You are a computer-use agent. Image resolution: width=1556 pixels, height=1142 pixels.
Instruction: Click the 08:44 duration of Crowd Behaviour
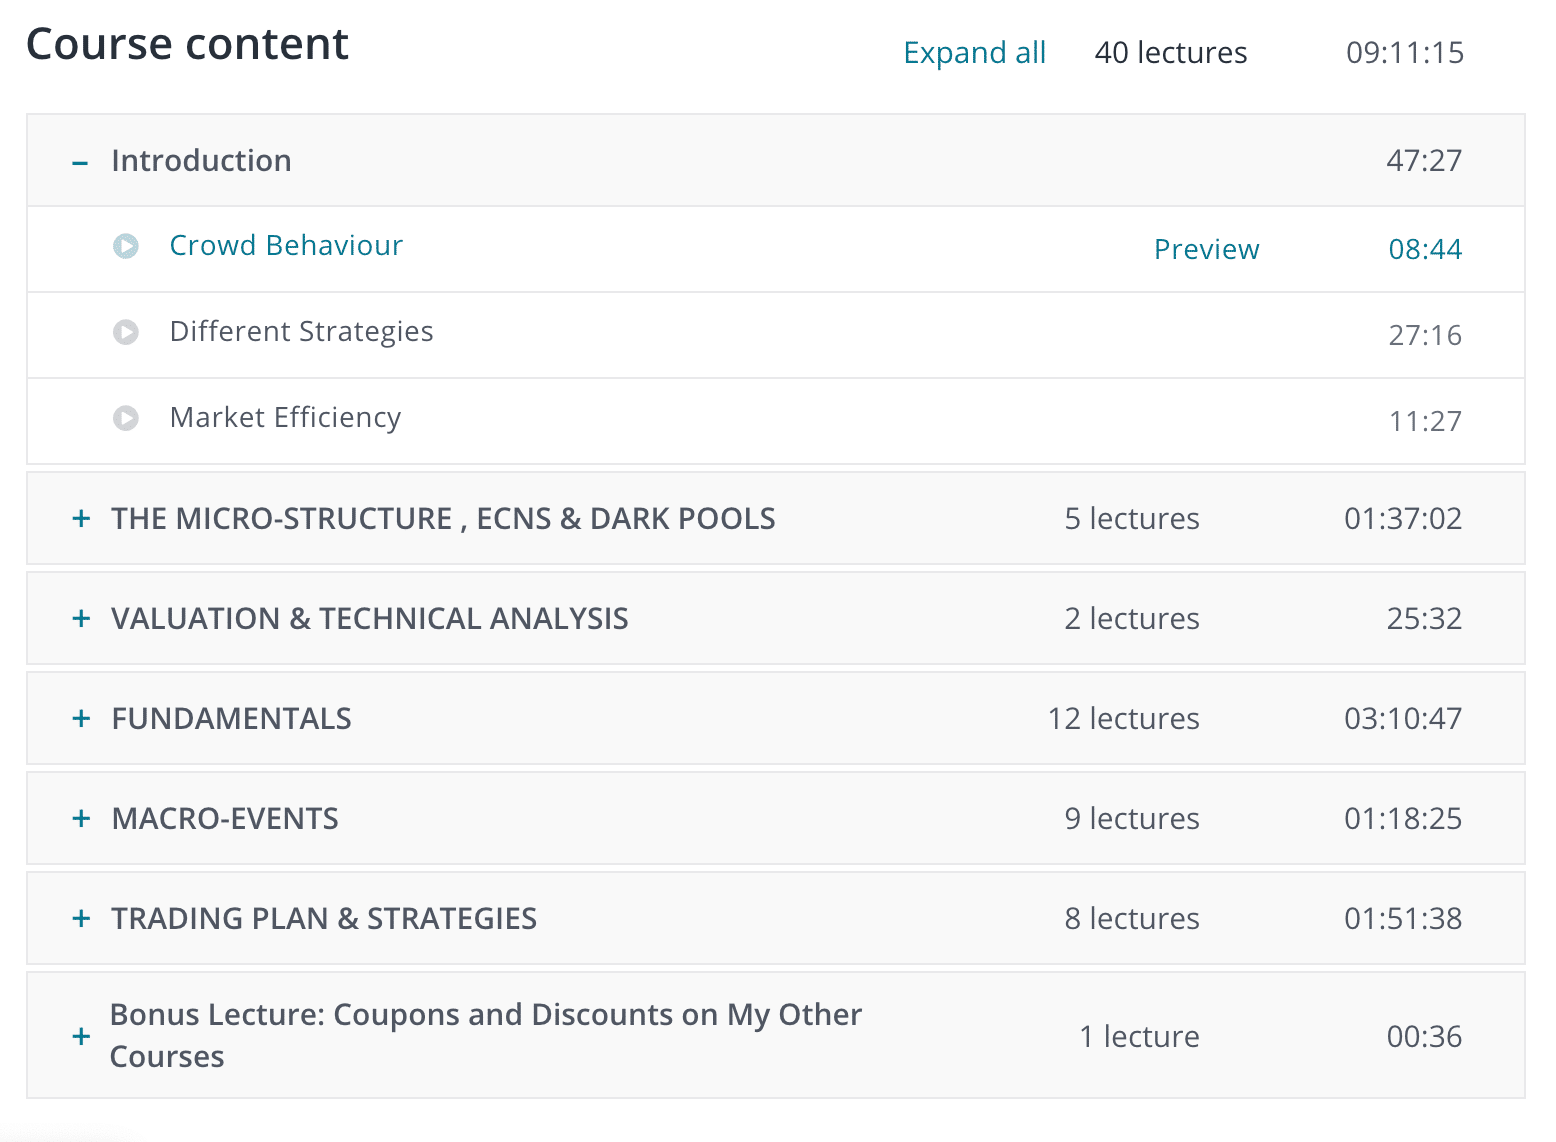[1424, 250]
